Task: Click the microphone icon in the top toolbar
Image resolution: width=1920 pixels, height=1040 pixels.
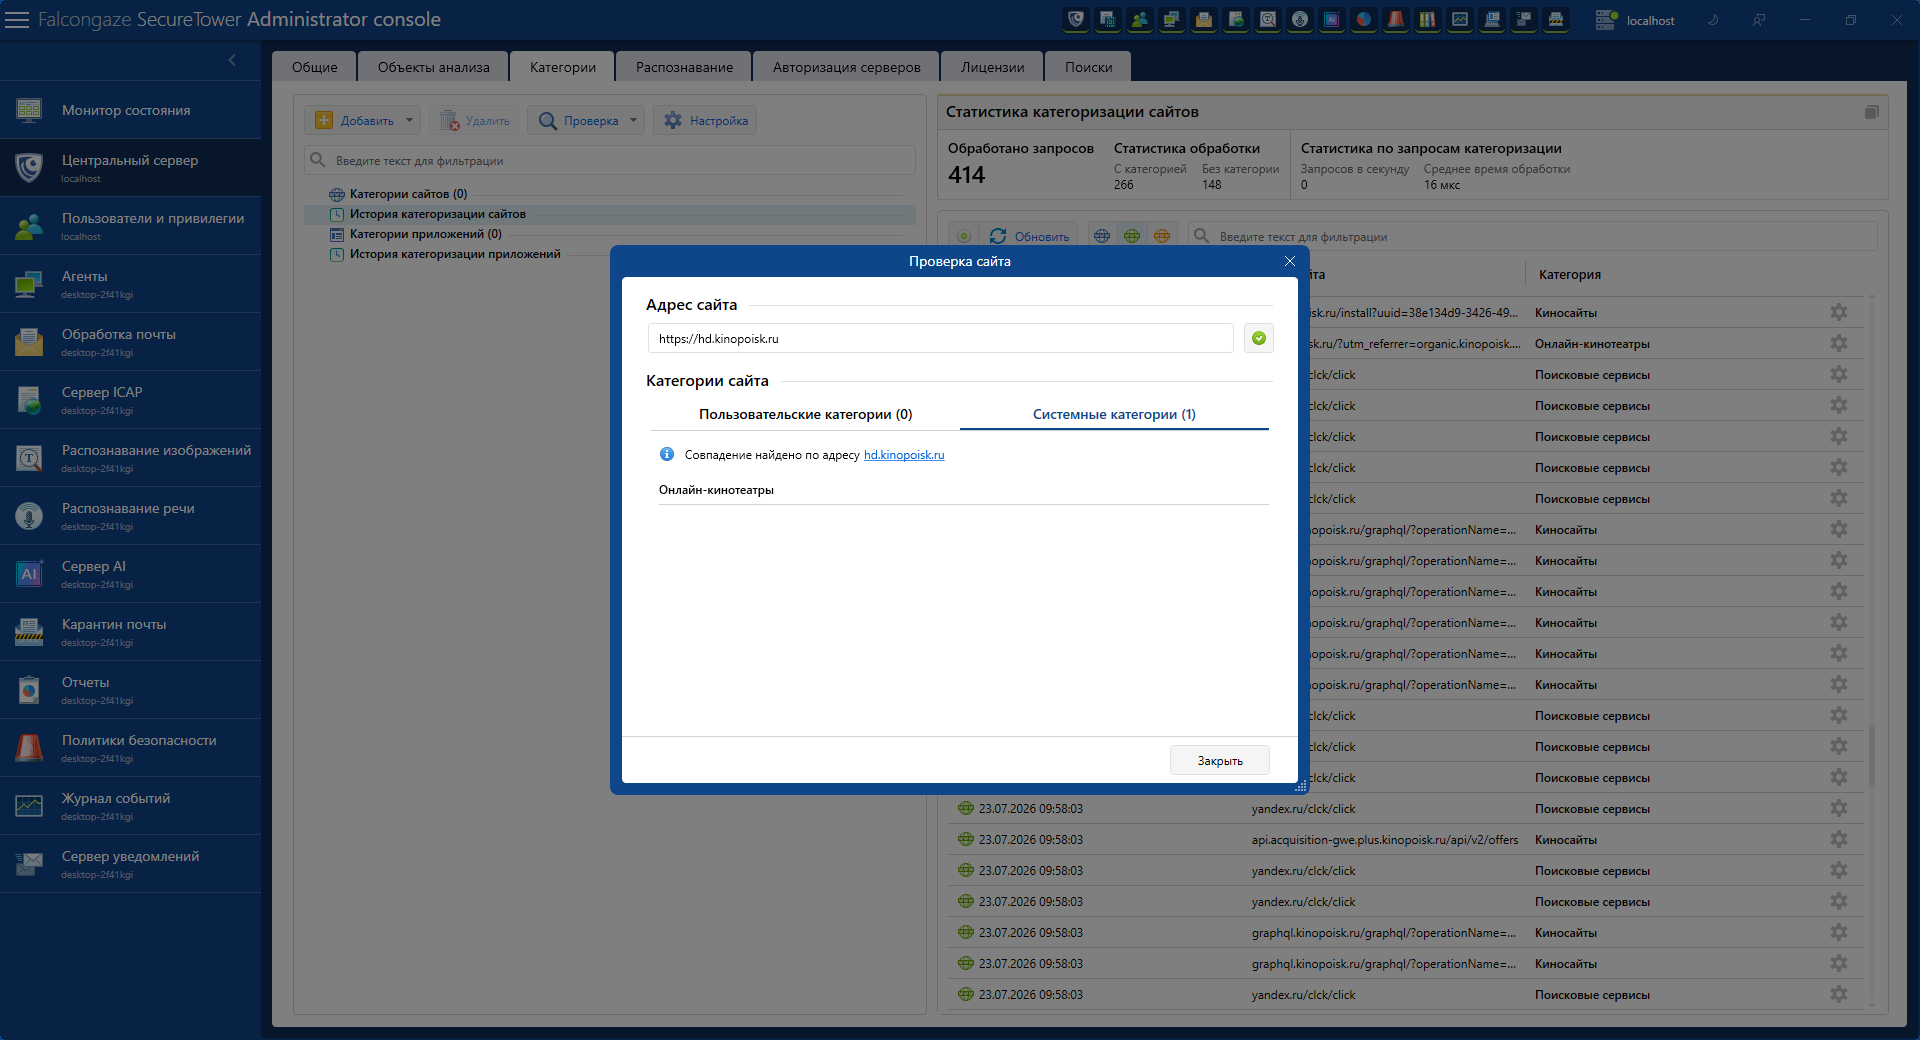Action: (x=1300, y=20)
